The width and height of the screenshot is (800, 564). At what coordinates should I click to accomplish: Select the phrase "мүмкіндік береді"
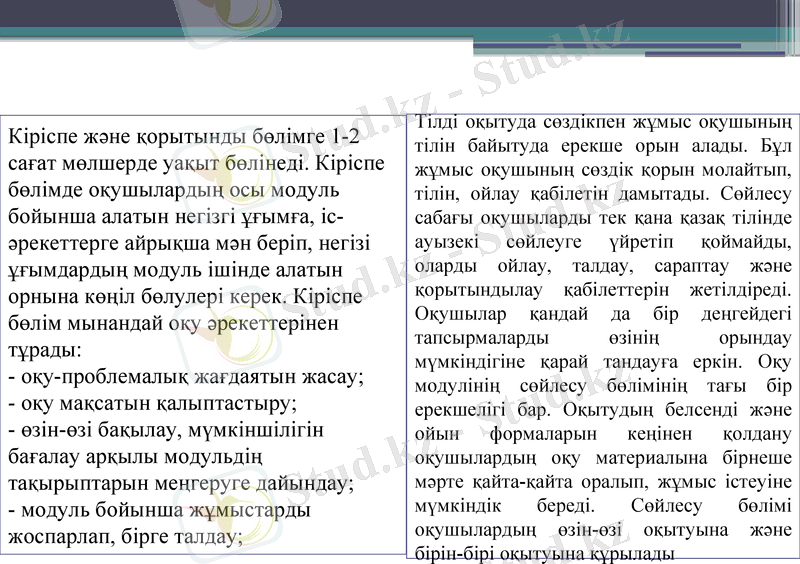505,506
